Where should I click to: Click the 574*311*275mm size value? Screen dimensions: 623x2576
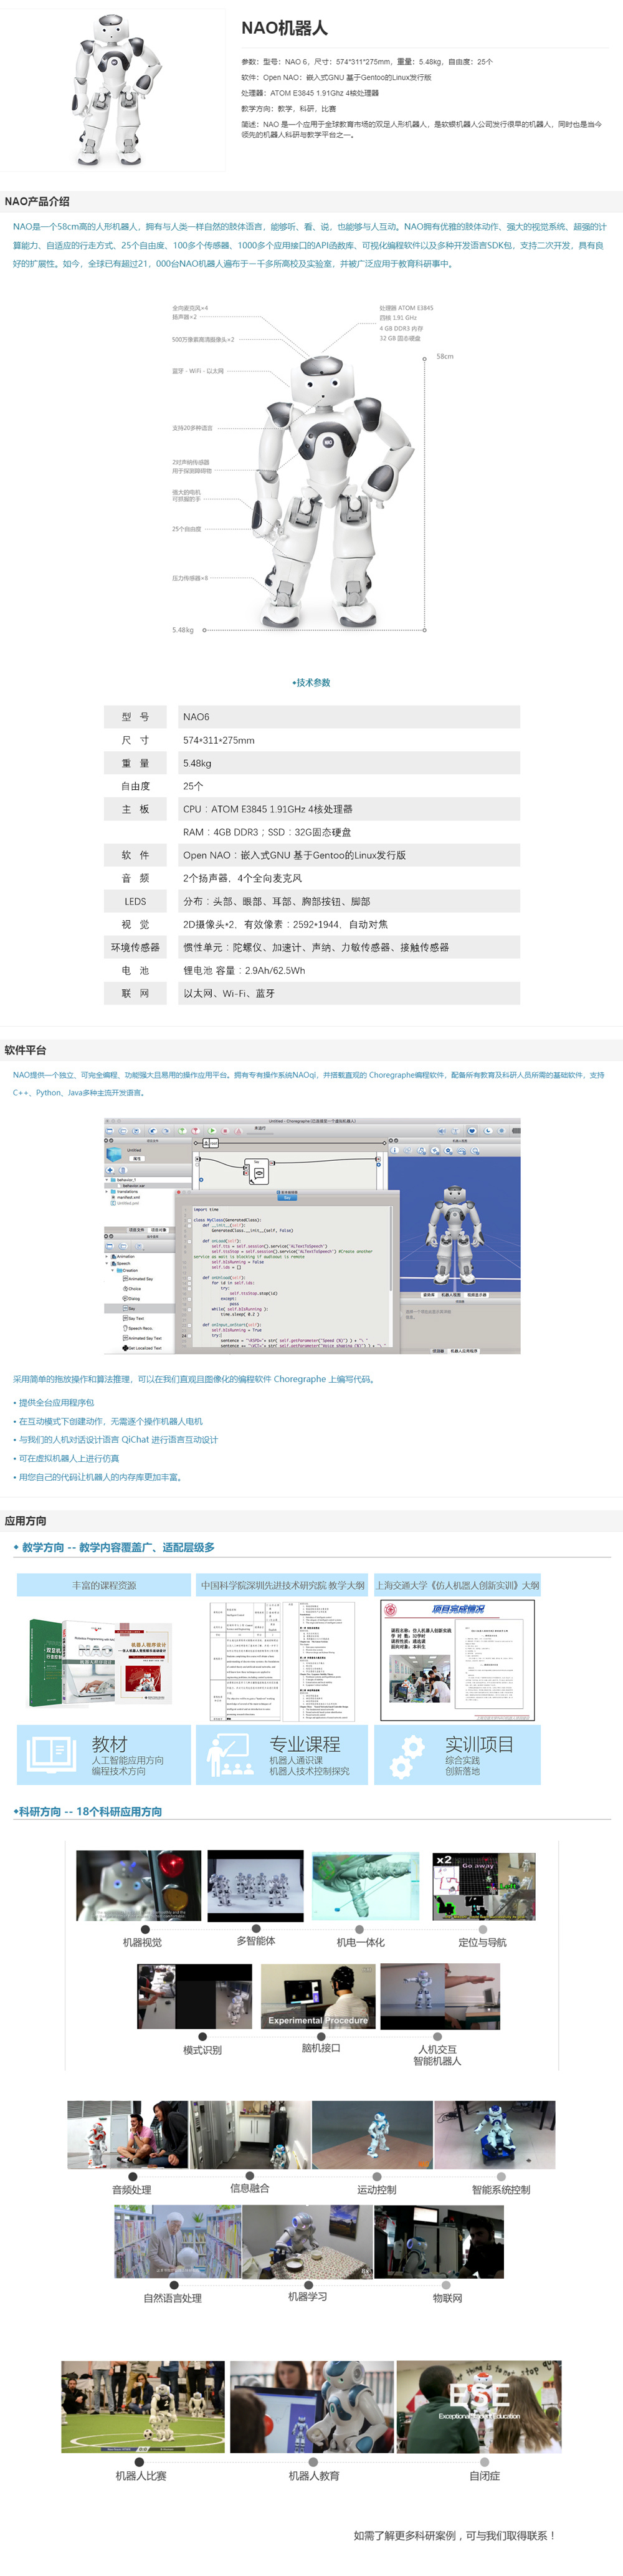point(348,740)
